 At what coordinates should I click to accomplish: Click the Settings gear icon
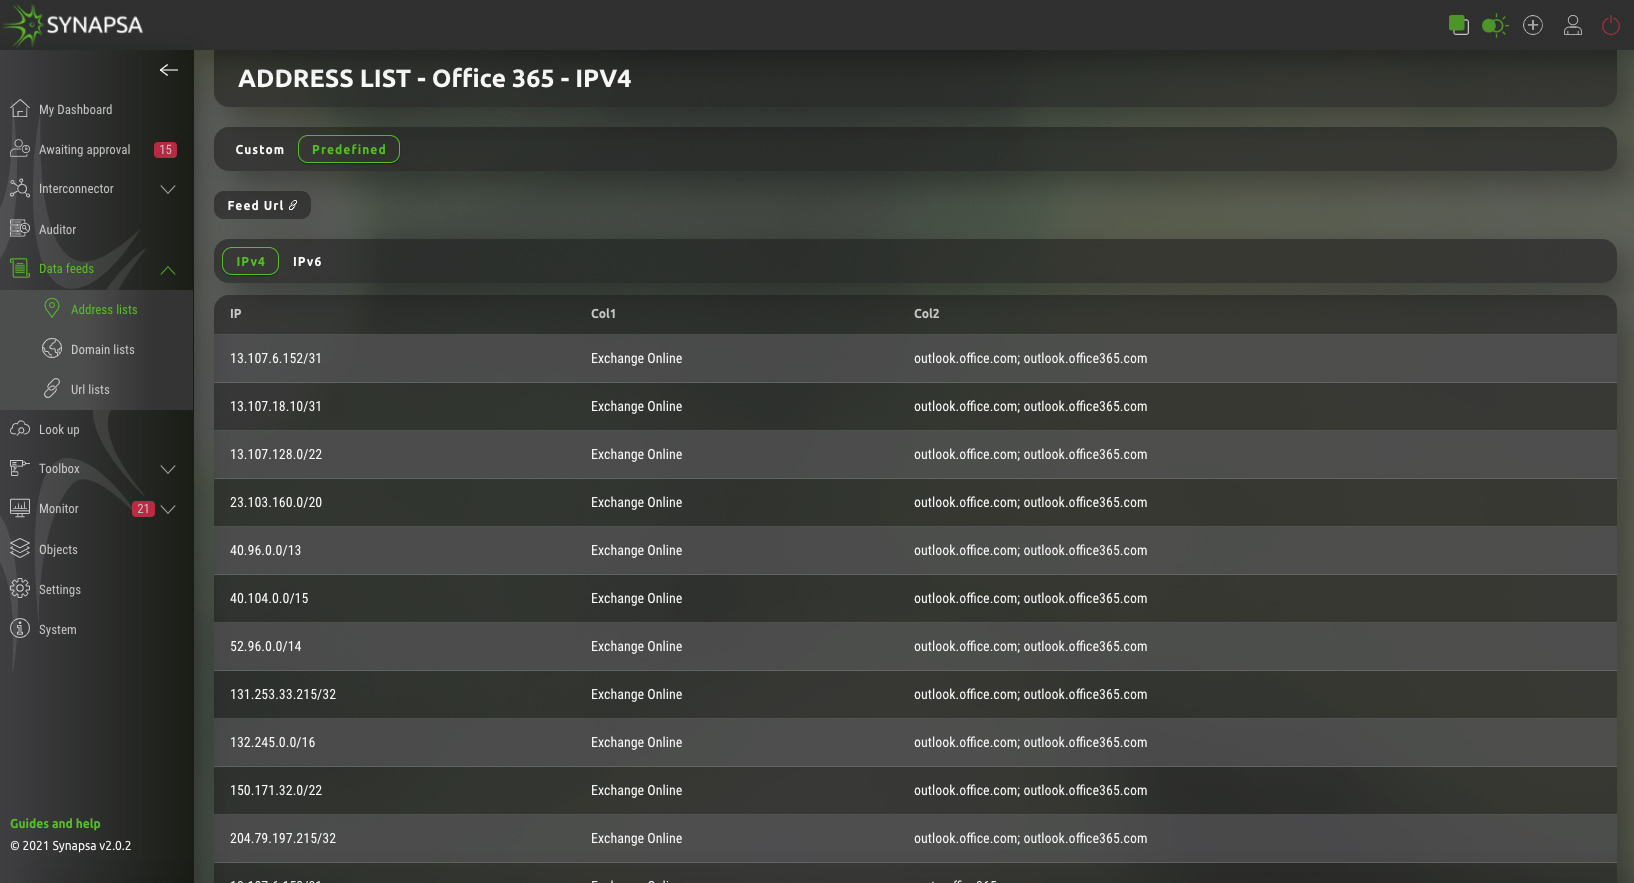coord(19,588)
